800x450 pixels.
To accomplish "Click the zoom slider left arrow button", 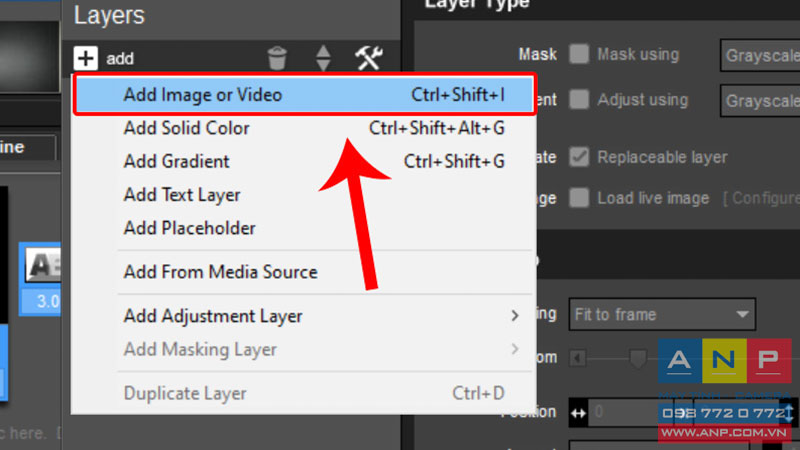I will (578, 358).
